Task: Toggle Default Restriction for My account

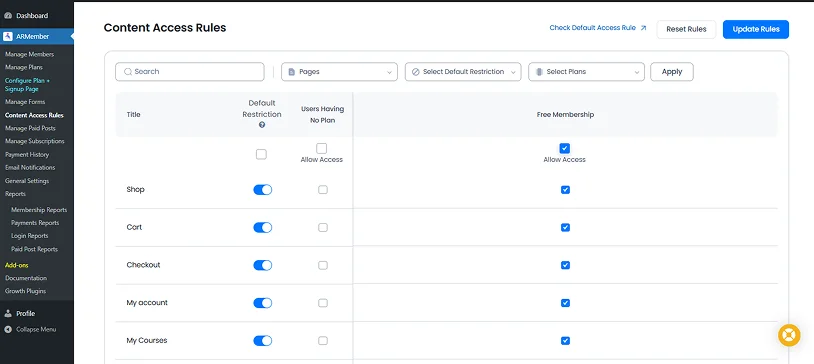Action: (263, 303)
